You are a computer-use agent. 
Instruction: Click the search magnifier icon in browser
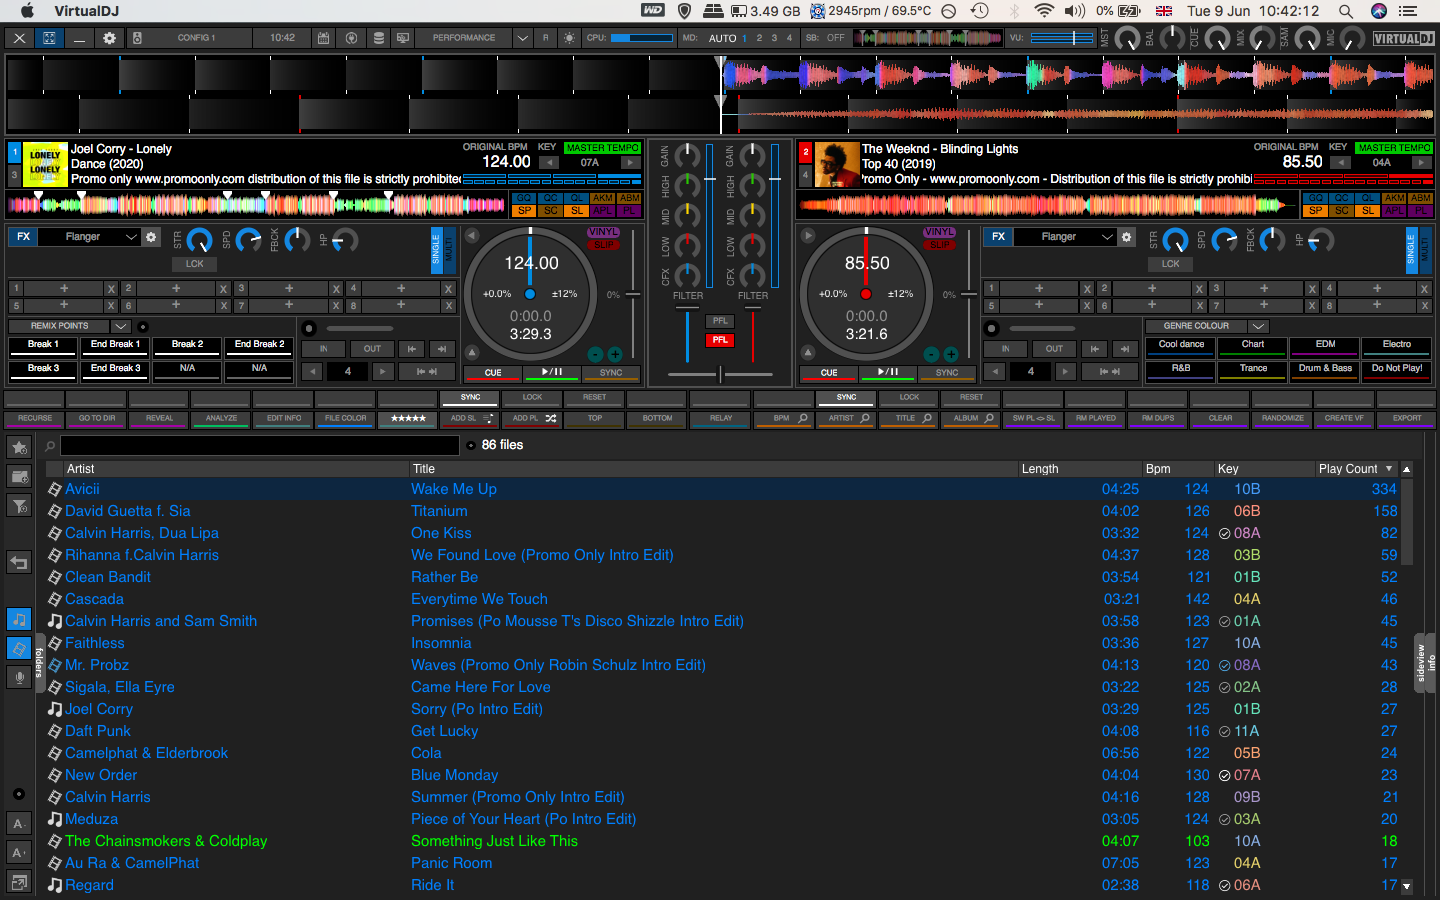click(50, 446)
